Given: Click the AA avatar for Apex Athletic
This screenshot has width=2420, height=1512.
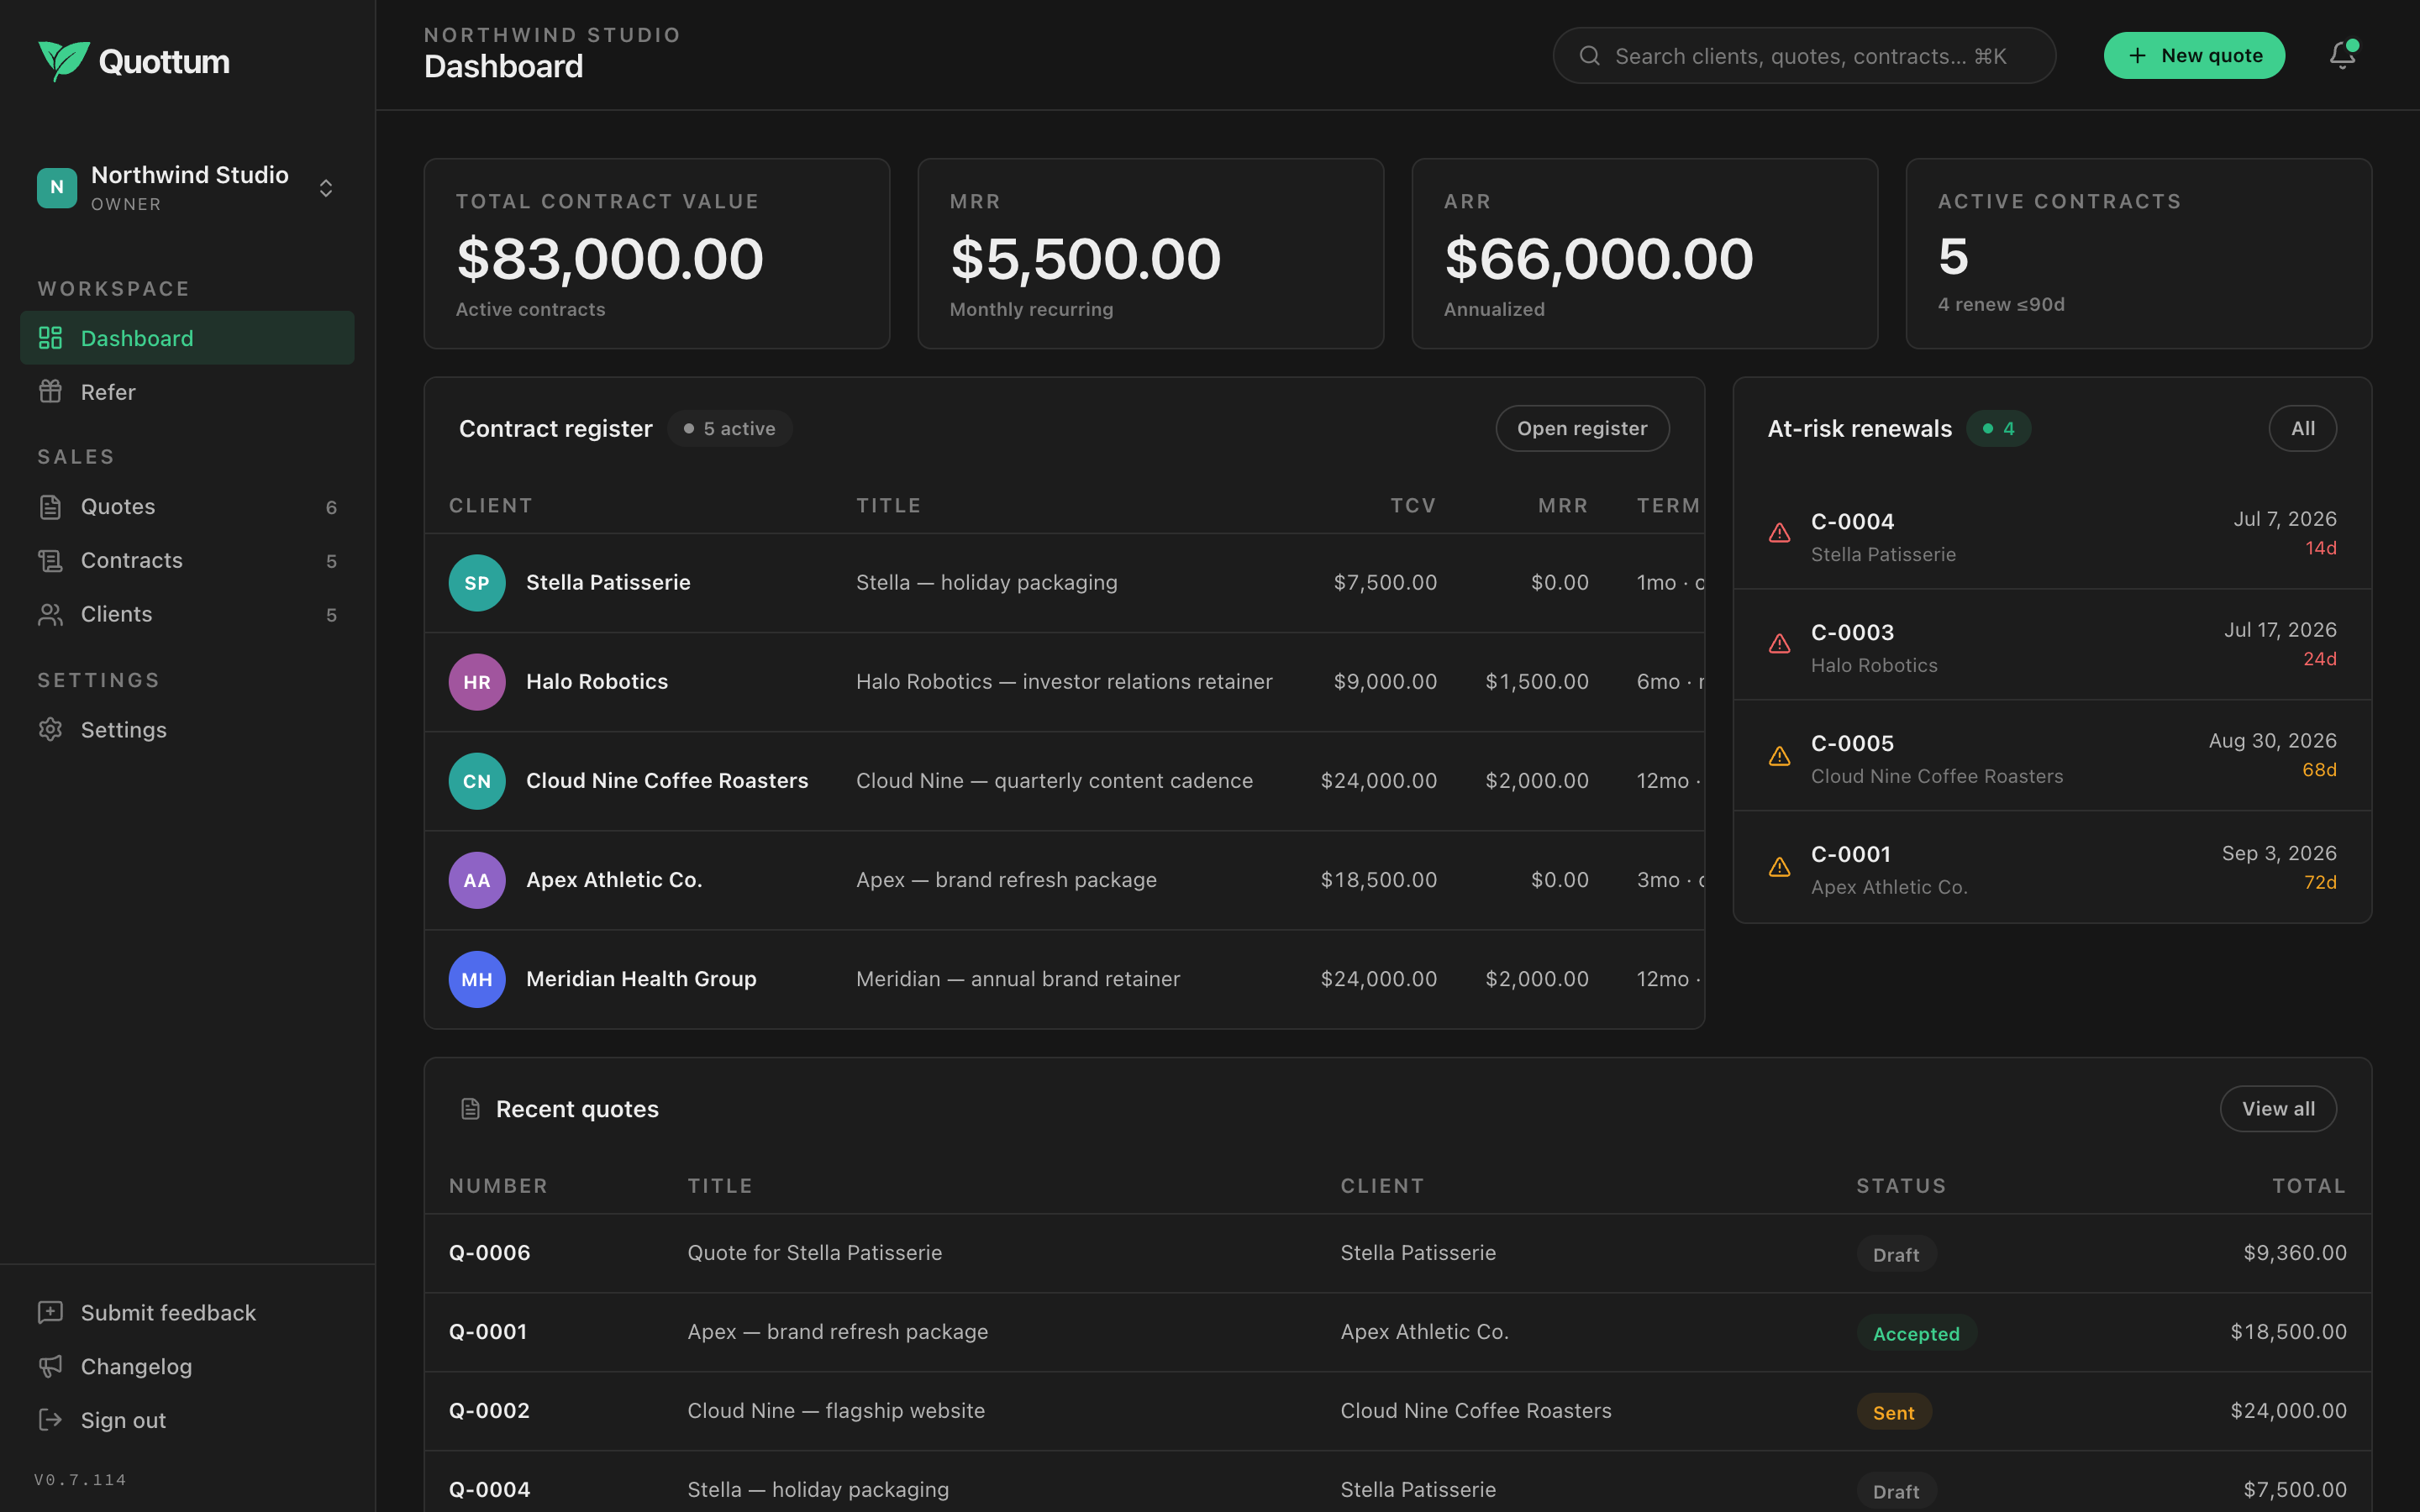Looking at the screenshot, I should point(477,880).
